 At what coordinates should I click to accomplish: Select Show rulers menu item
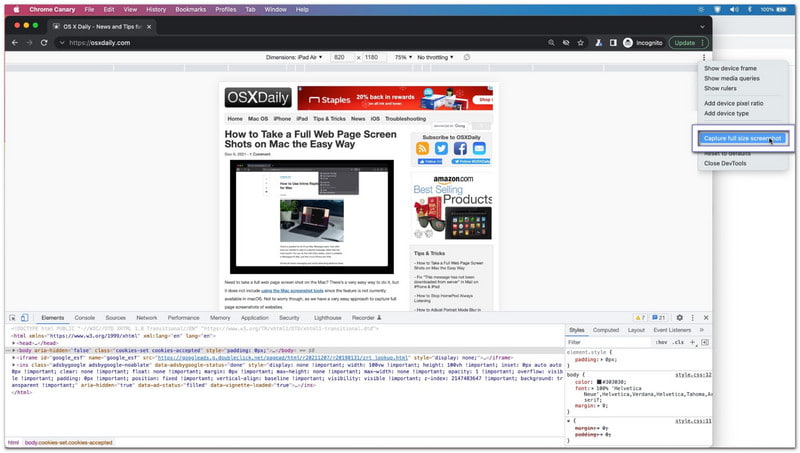pyautogui.click(x=720, y=88)
